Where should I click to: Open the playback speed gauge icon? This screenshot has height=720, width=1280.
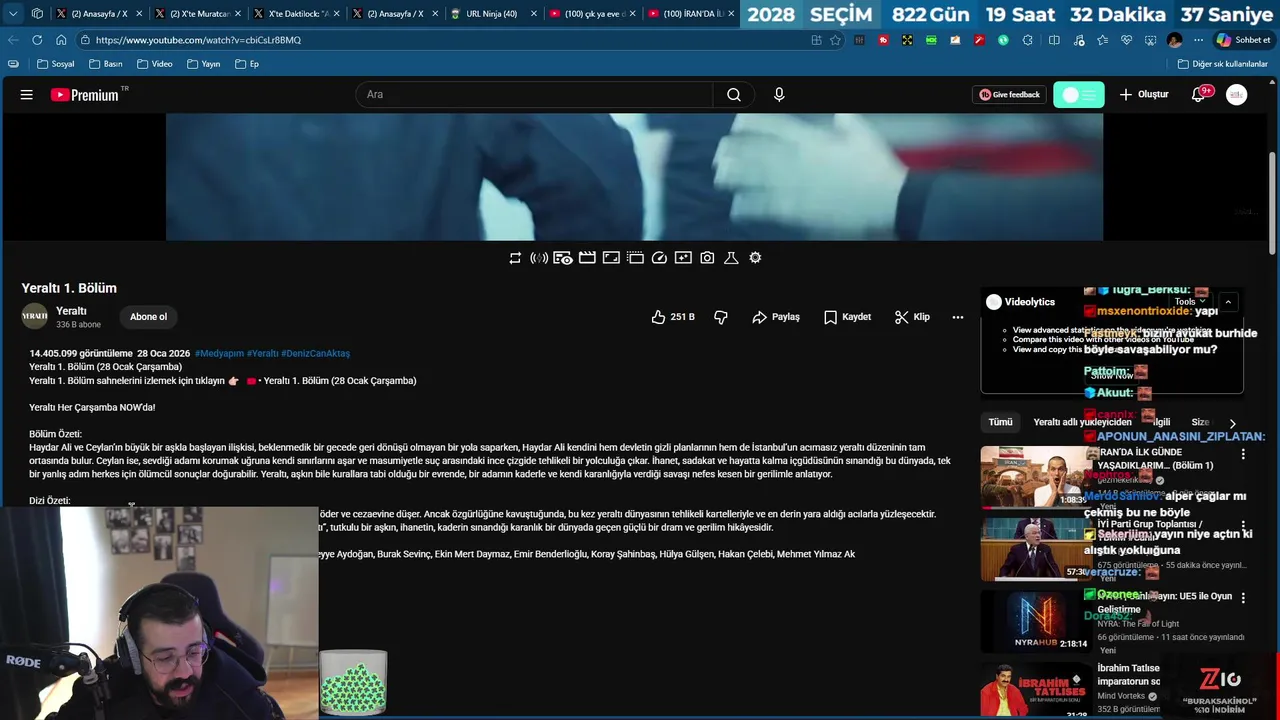coord(659,258)
